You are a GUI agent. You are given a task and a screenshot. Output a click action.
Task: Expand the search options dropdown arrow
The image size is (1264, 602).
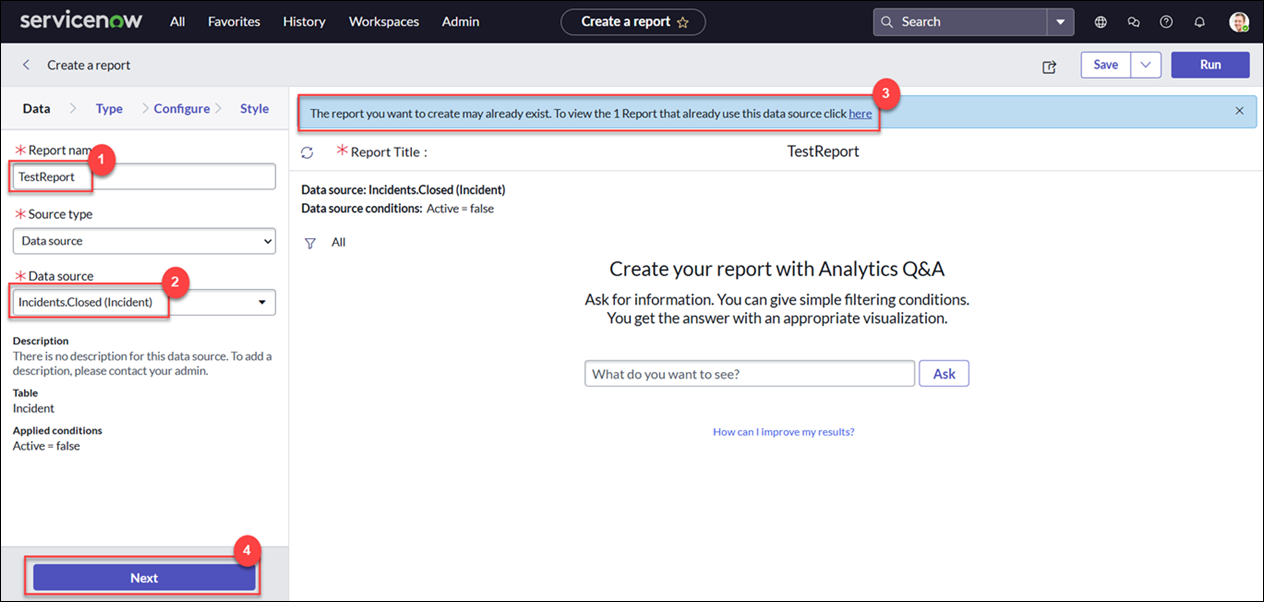coord(1060,22)
